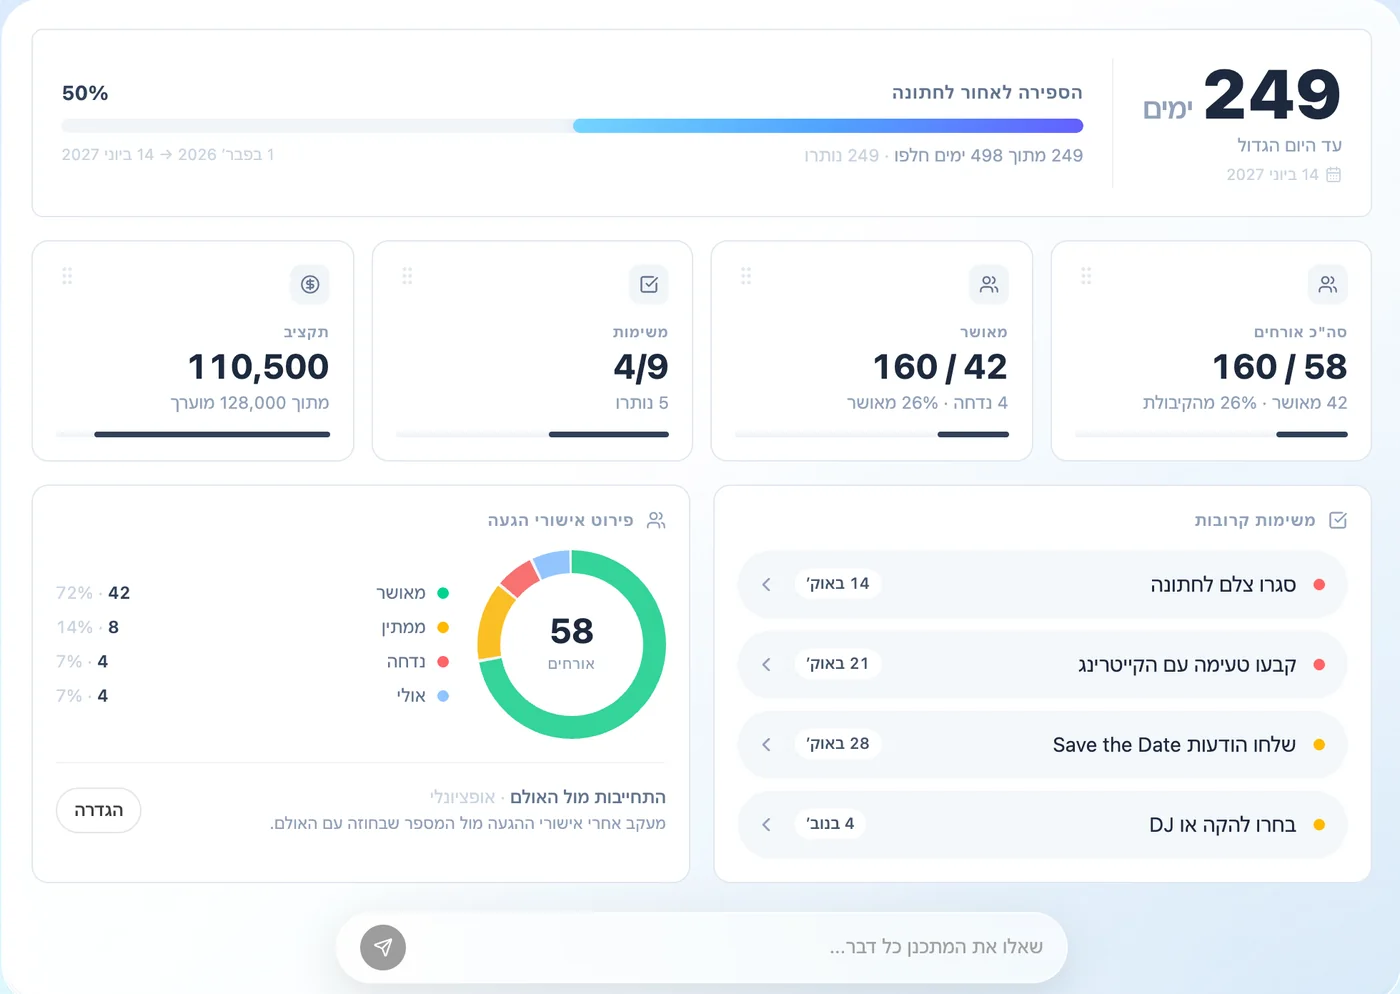Click the checkbox icon on משימות card
This screenshot has width=1400, height=994.
tap(649, 284)
